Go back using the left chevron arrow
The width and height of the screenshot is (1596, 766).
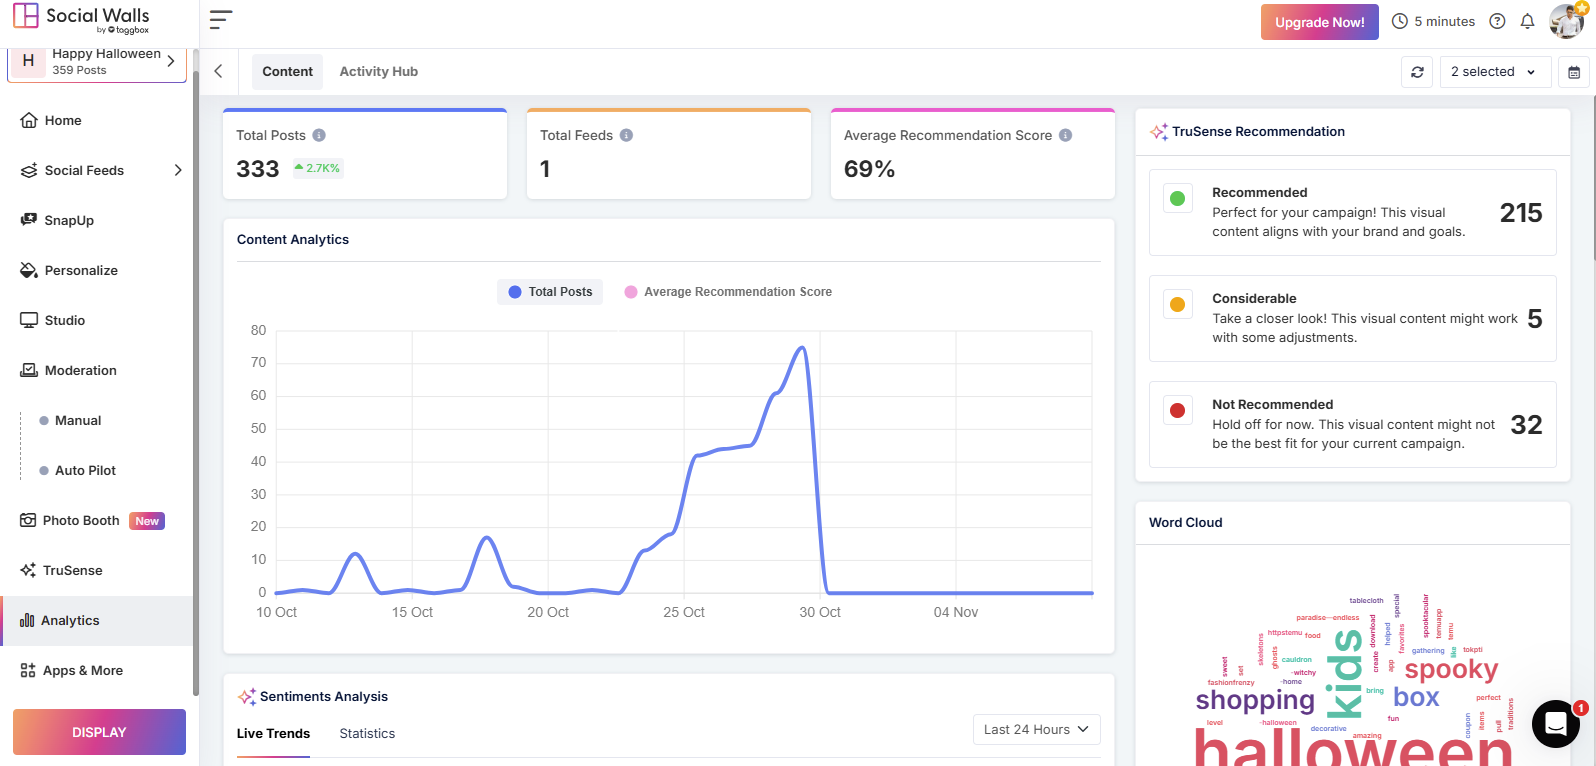pos(218,71)
